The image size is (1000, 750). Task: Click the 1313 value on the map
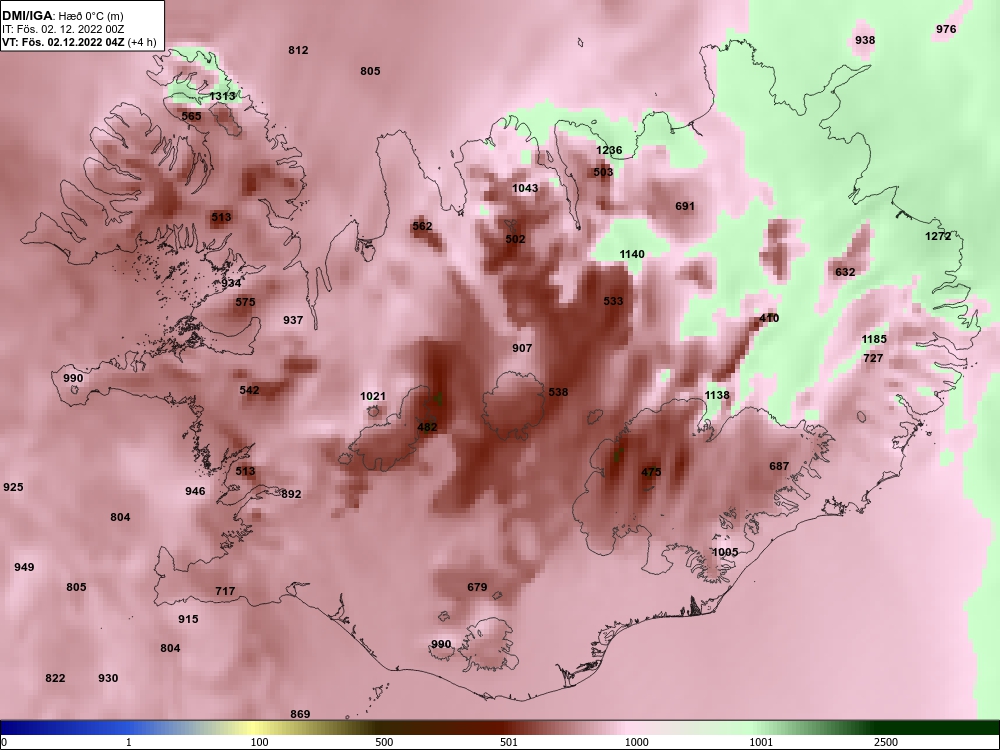(223, 96)
